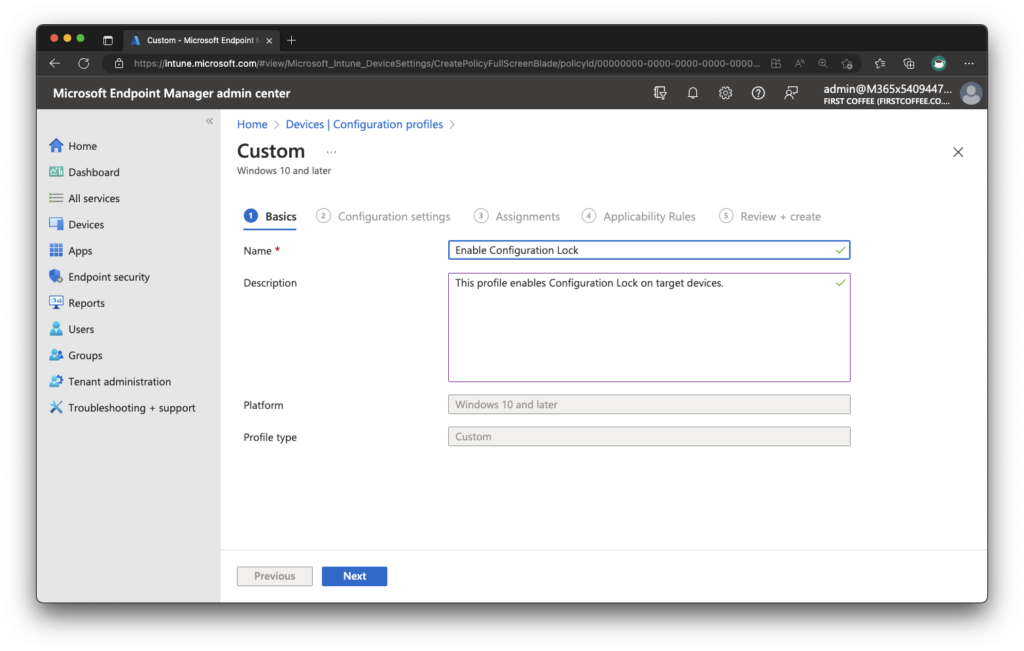
Task: Click the browser favorites star icon
Action: click(x=848, y=63)
